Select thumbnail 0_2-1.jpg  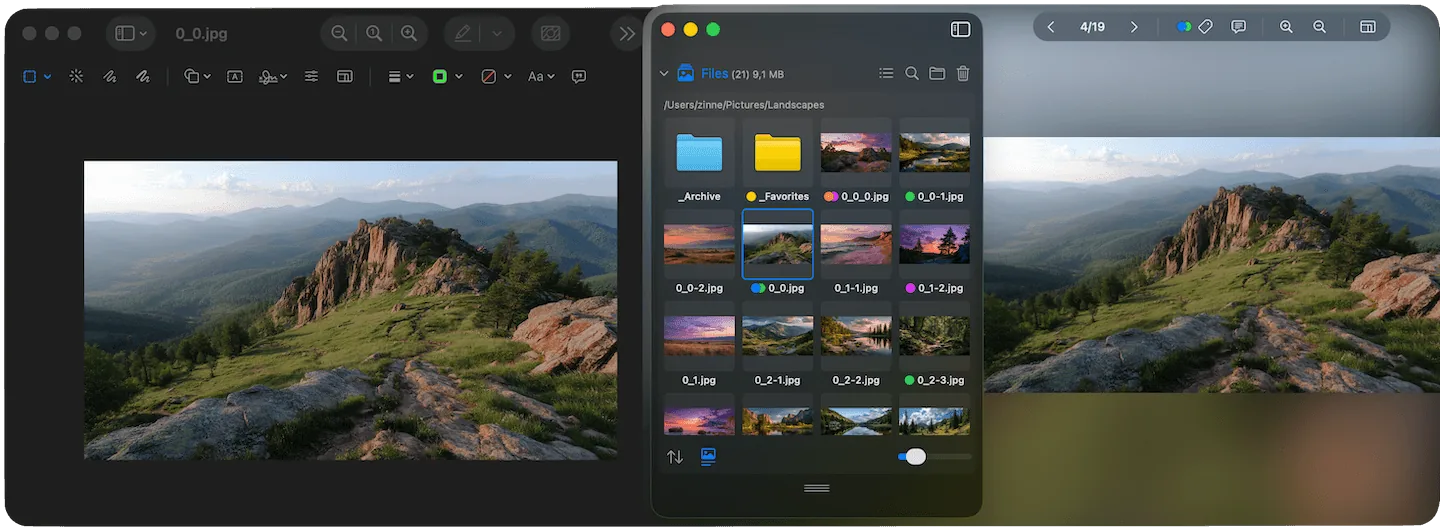click(777, 336)
